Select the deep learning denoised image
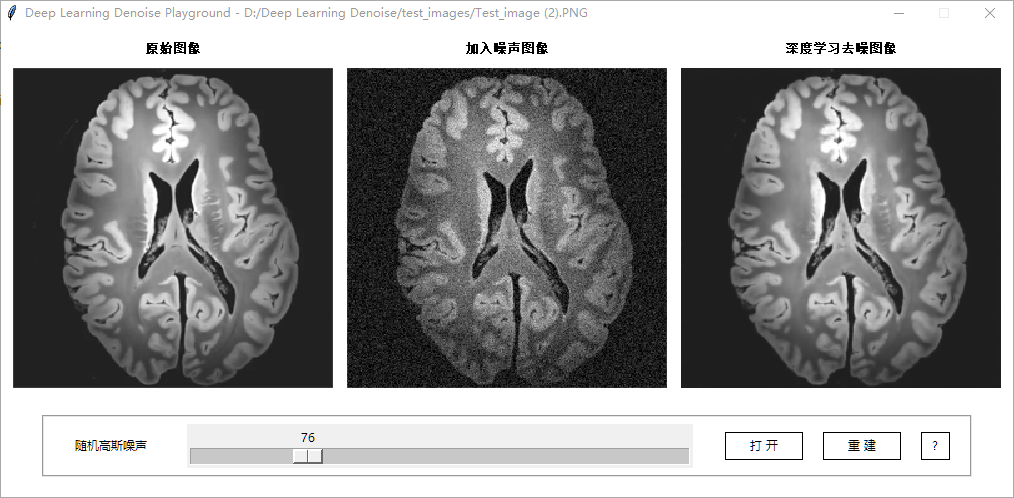Screen dimensions: 1014x498 [x=841, y=228]
